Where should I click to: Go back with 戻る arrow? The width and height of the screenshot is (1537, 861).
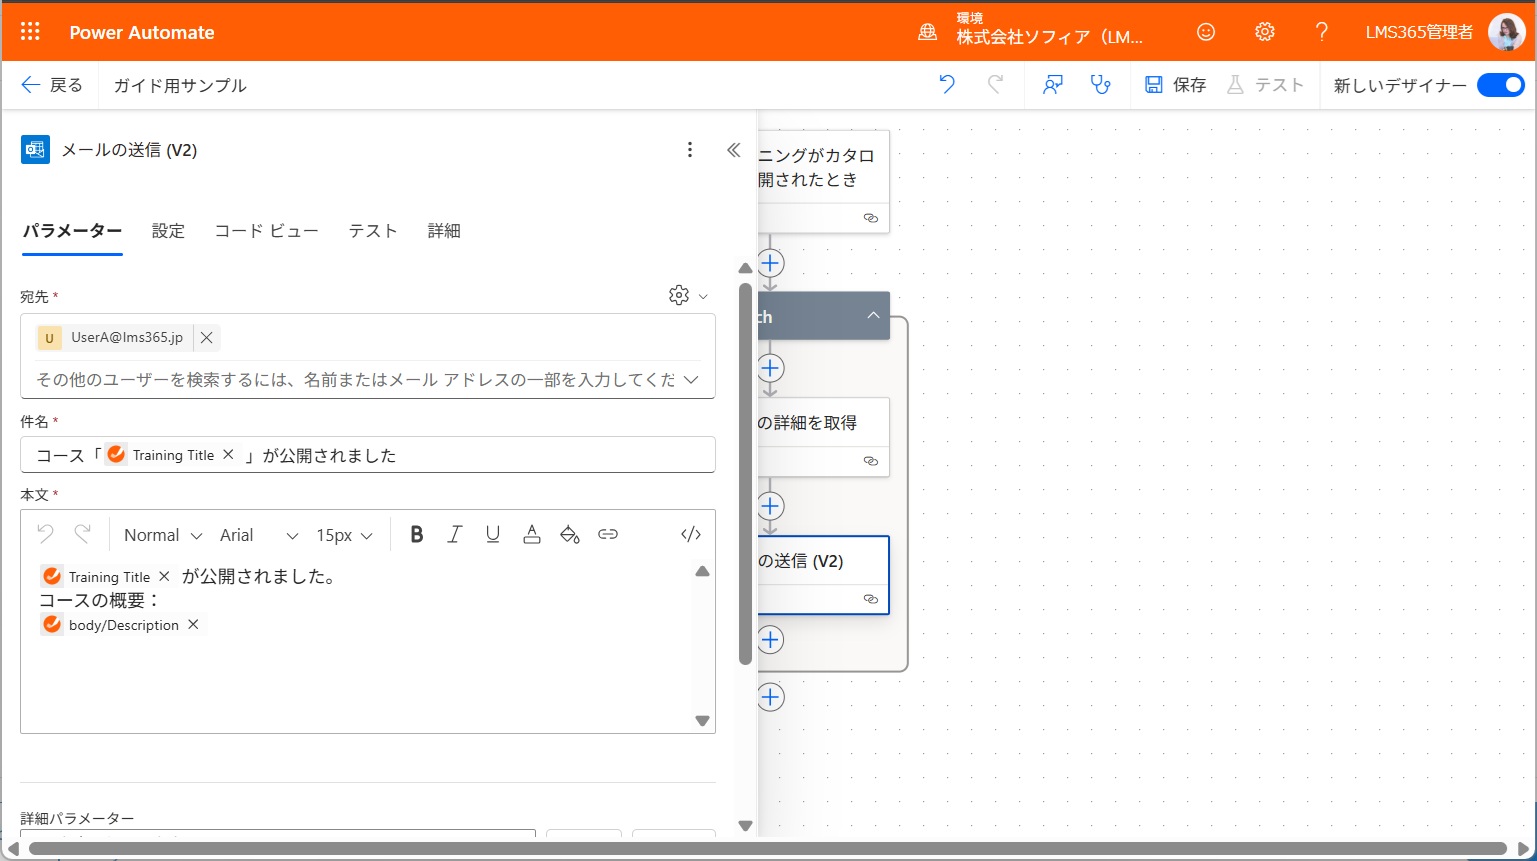(x=52, y=85)
